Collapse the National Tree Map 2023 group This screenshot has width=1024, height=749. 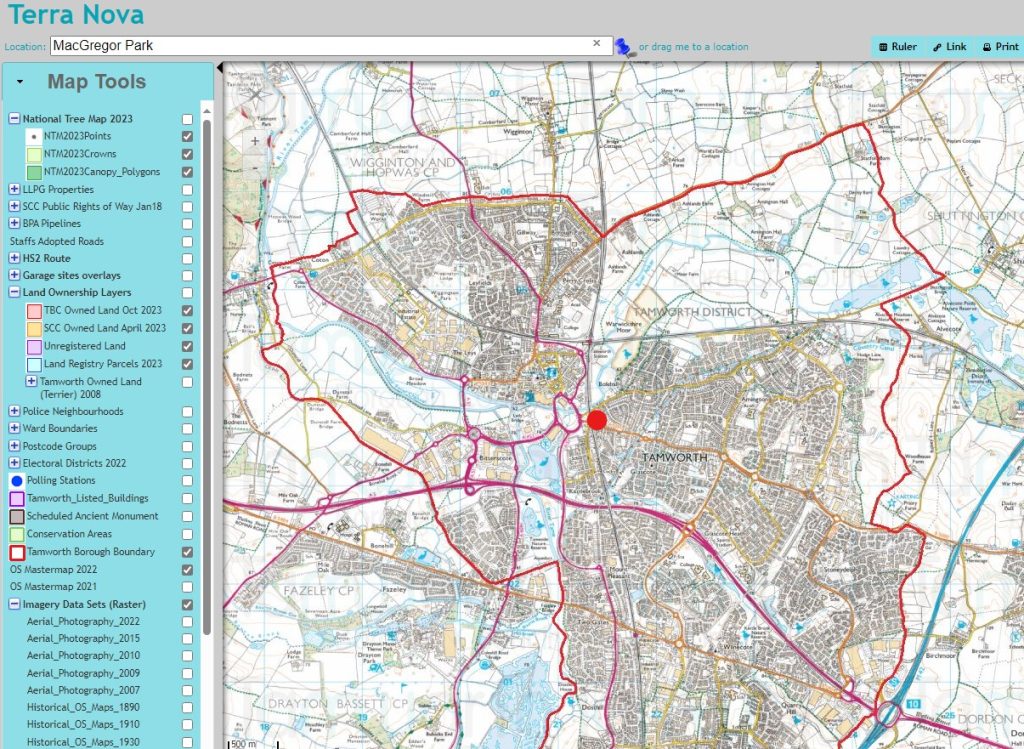tap(14, 119)
